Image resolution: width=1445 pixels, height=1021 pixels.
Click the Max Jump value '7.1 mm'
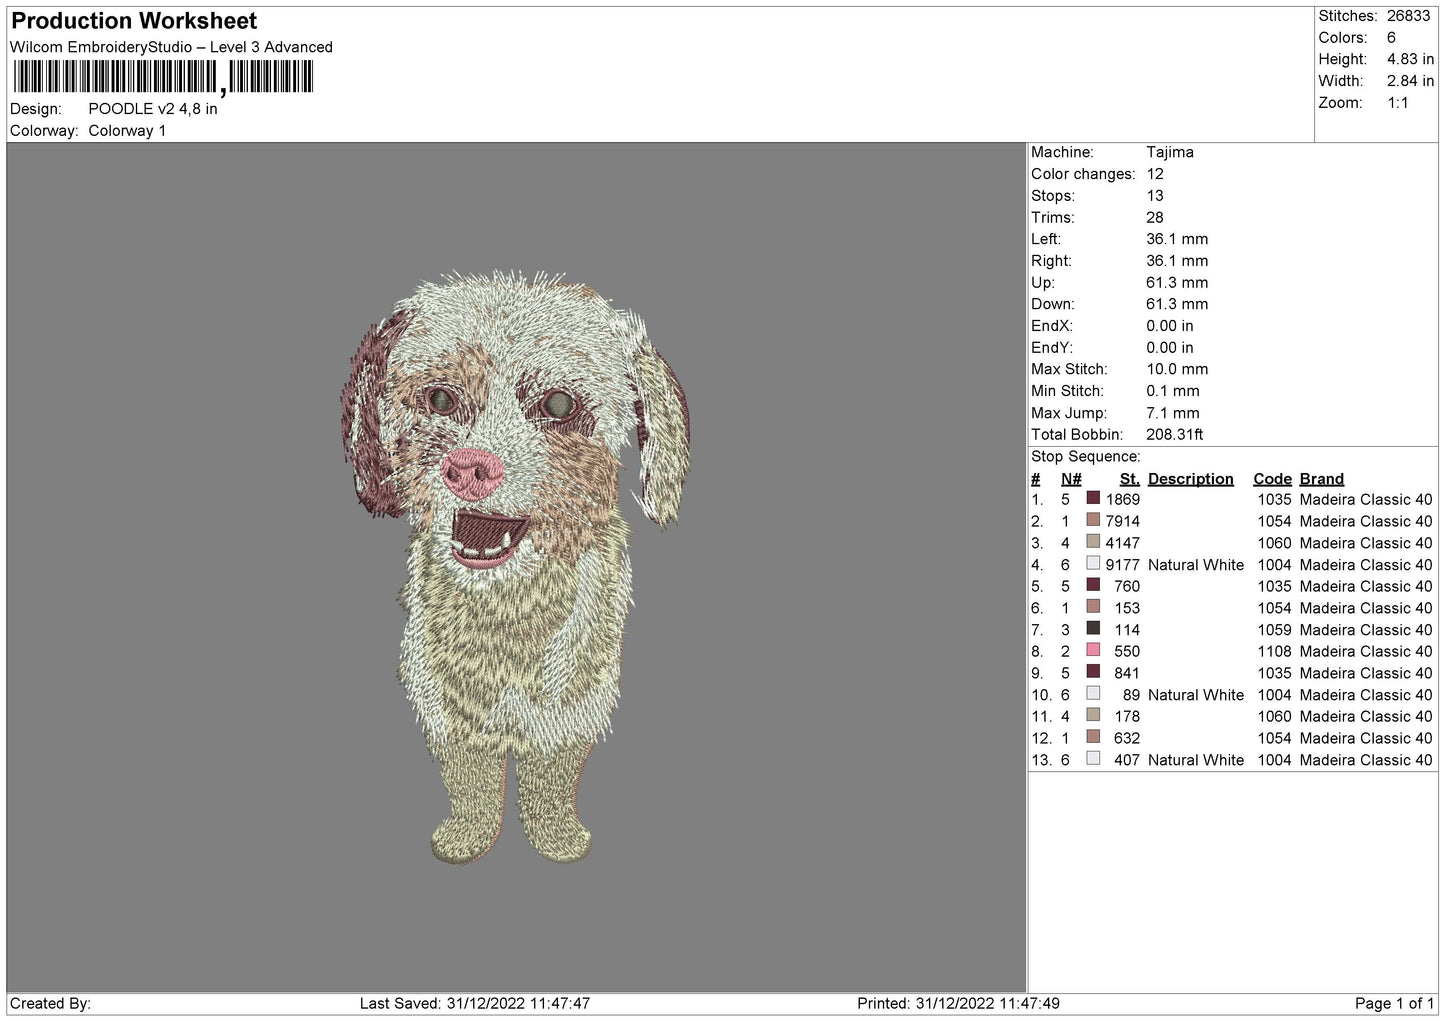pyautogui.click(x=1173, y=413)
